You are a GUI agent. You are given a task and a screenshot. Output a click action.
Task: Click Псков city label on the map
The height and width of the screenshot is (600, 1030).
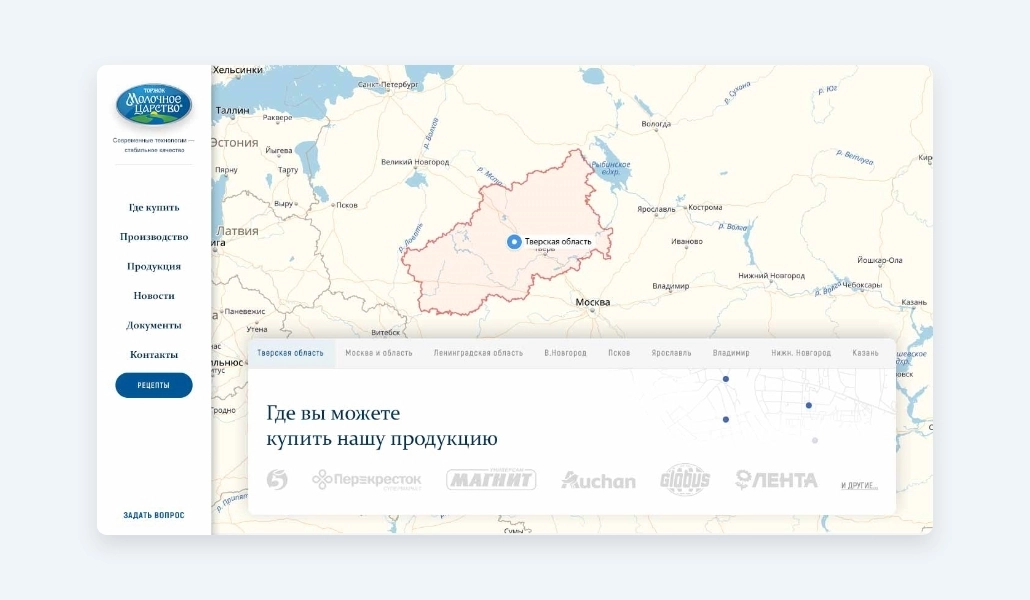coord(347,205)
